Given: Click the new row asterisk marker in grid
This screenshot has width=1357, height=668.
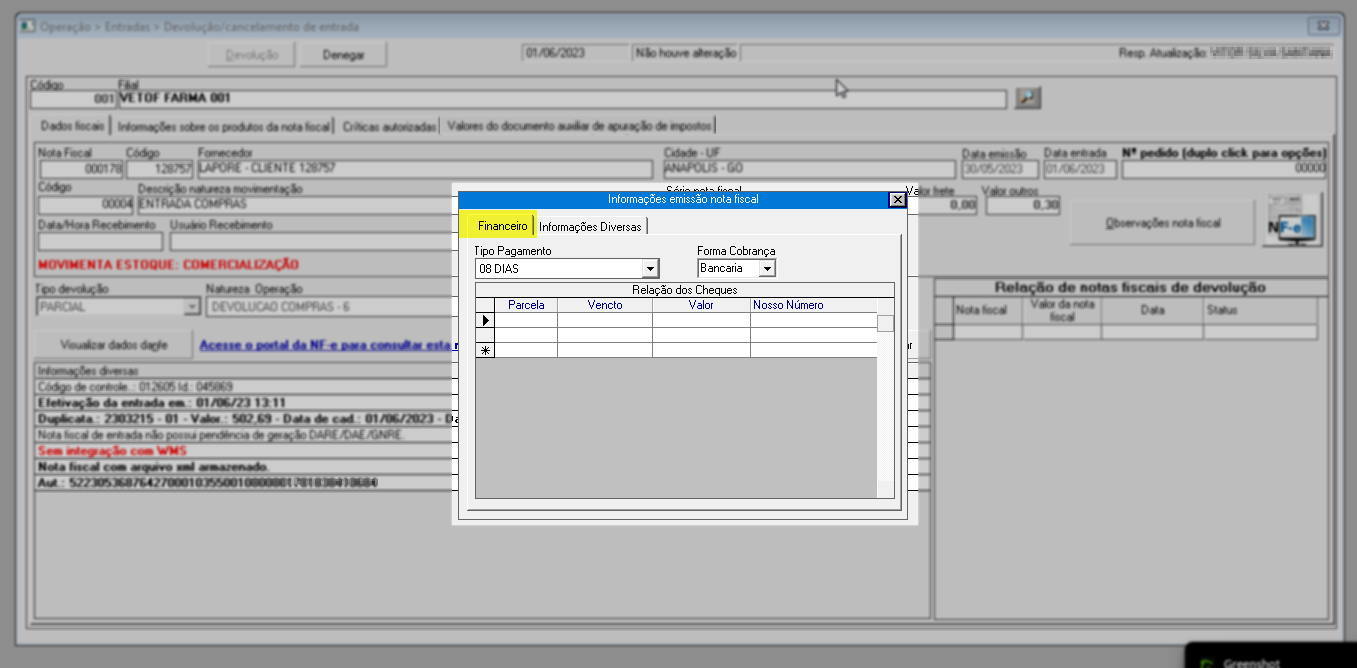Looking at the screenshot, I should pyautogui.click(x=486, y=350).
